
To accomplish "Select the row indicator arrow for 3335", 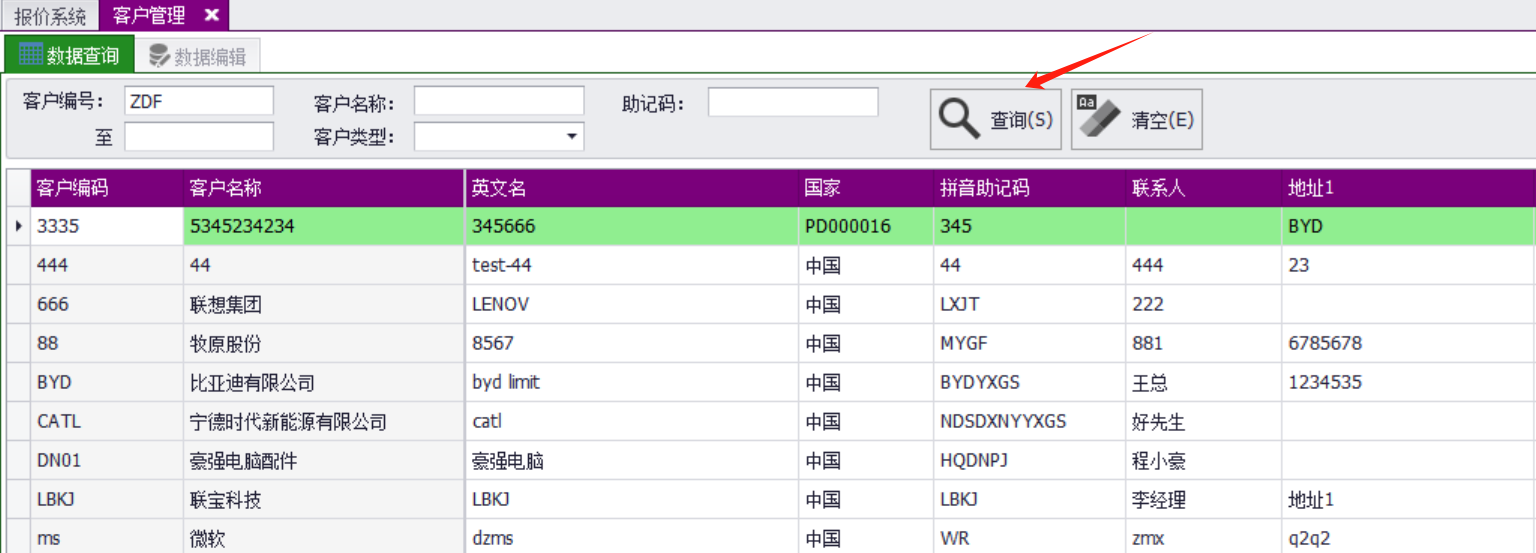I will point(19,227).
